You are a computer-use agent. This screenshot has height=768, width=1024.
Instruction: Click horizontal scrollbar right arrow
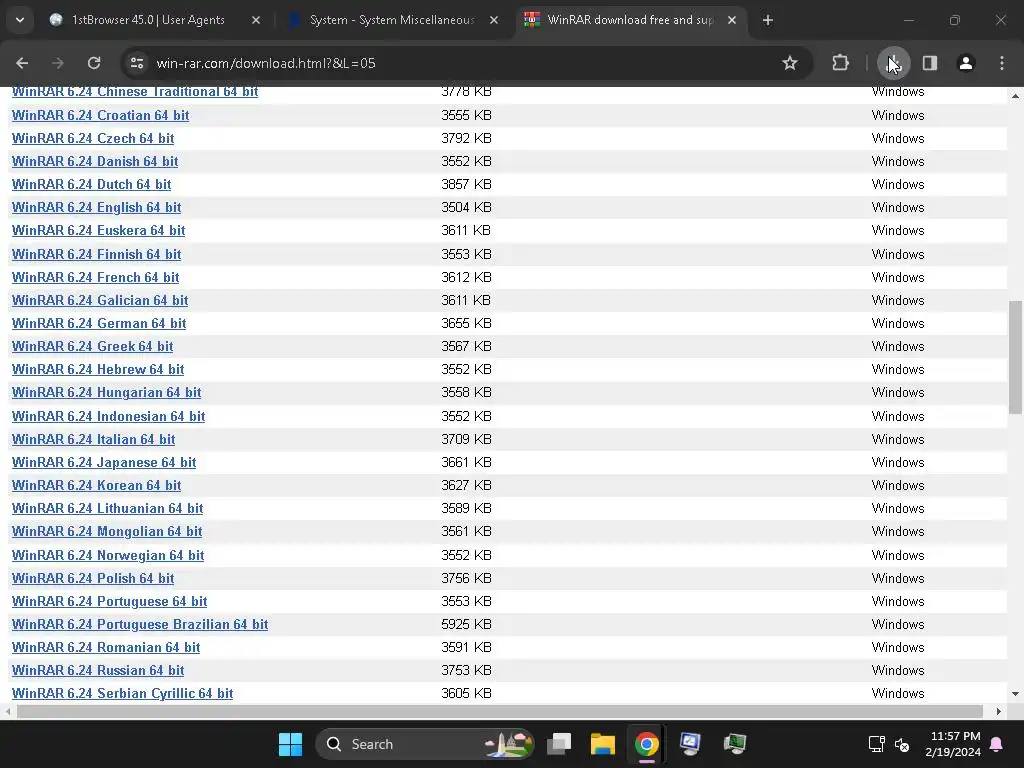coord(999,711)
